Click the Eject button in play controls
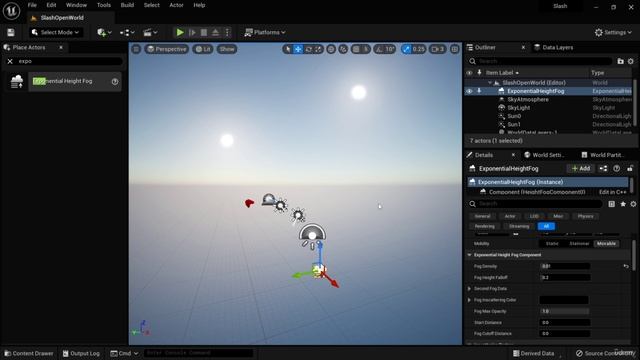This screenshot has width=640, height=360. tap(216, 32)
